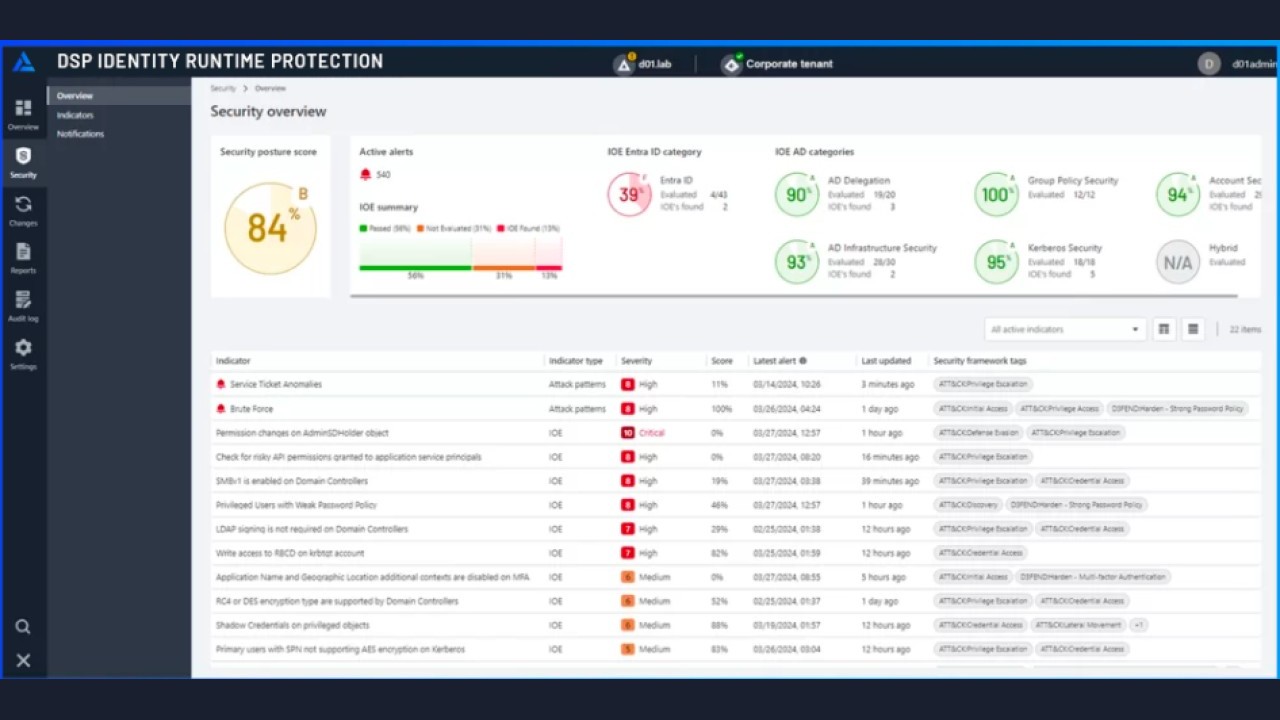Click the Group Policy Security 100% ring
This screenshot has width=1280, height=720.
tap(997, 194)
